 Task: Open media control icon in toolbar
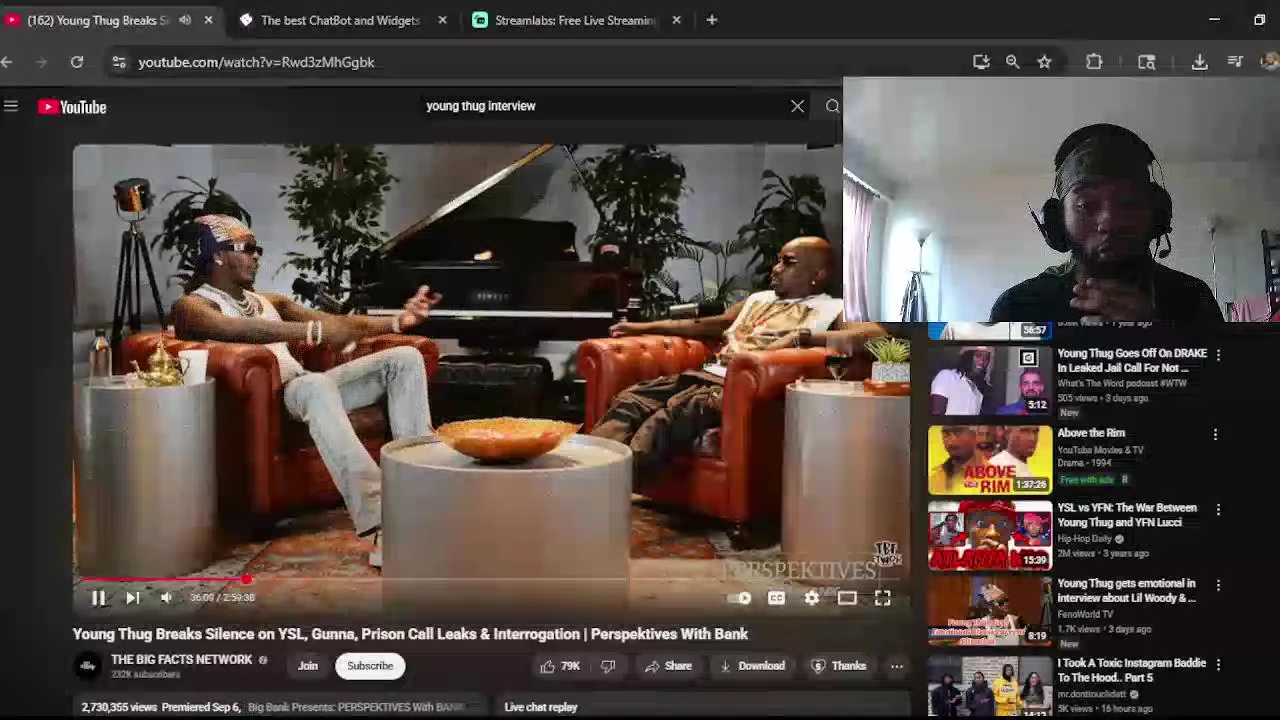tap(1235, 62)
